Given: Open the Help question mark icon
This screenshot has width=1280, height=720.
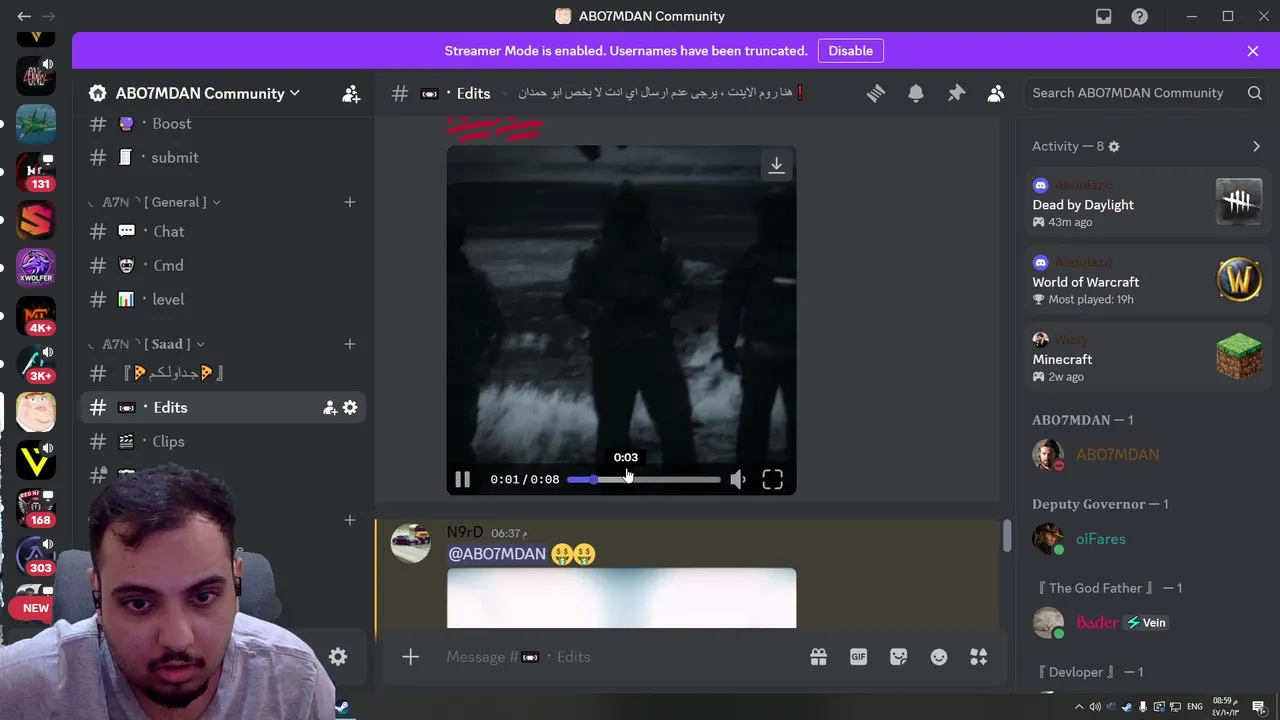Looking at the screenshot, I should [1139, 16].
